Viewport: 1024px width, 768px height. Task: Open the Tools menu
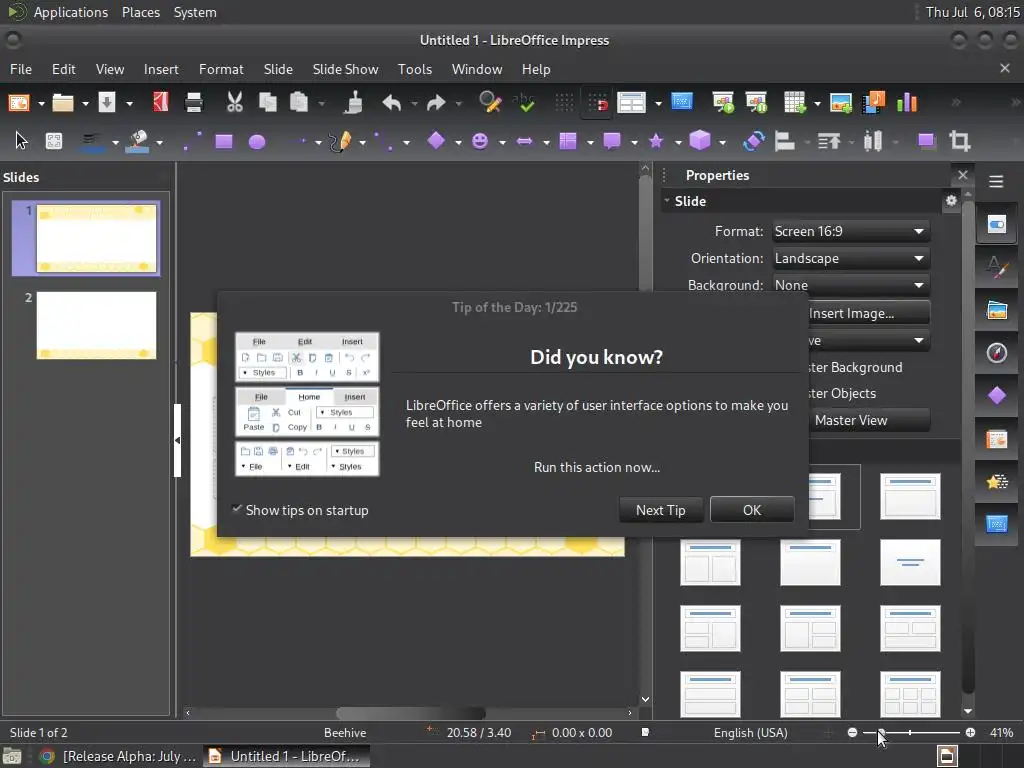[415, 69]
